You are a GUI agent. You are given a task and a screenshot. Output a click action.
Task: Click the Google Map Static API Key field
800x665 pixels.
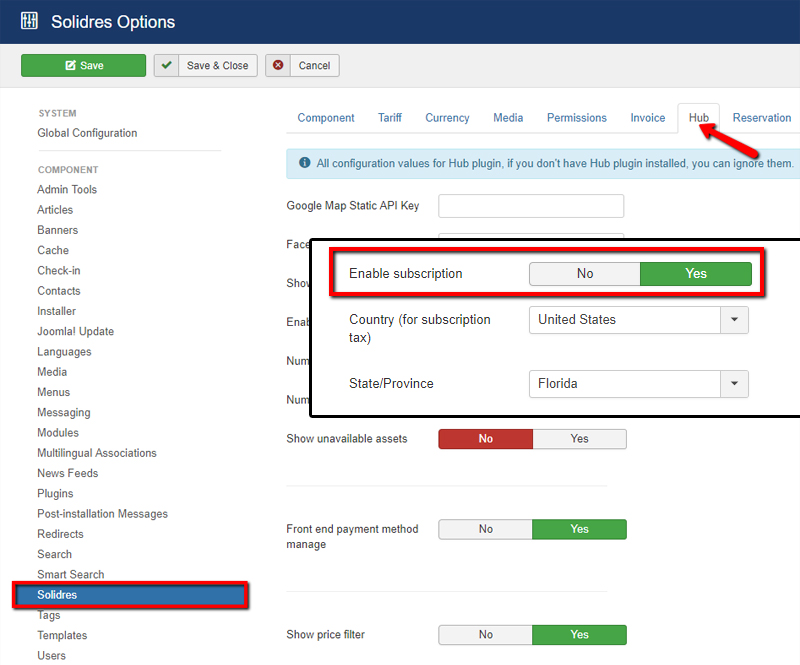tap(531, 205)
